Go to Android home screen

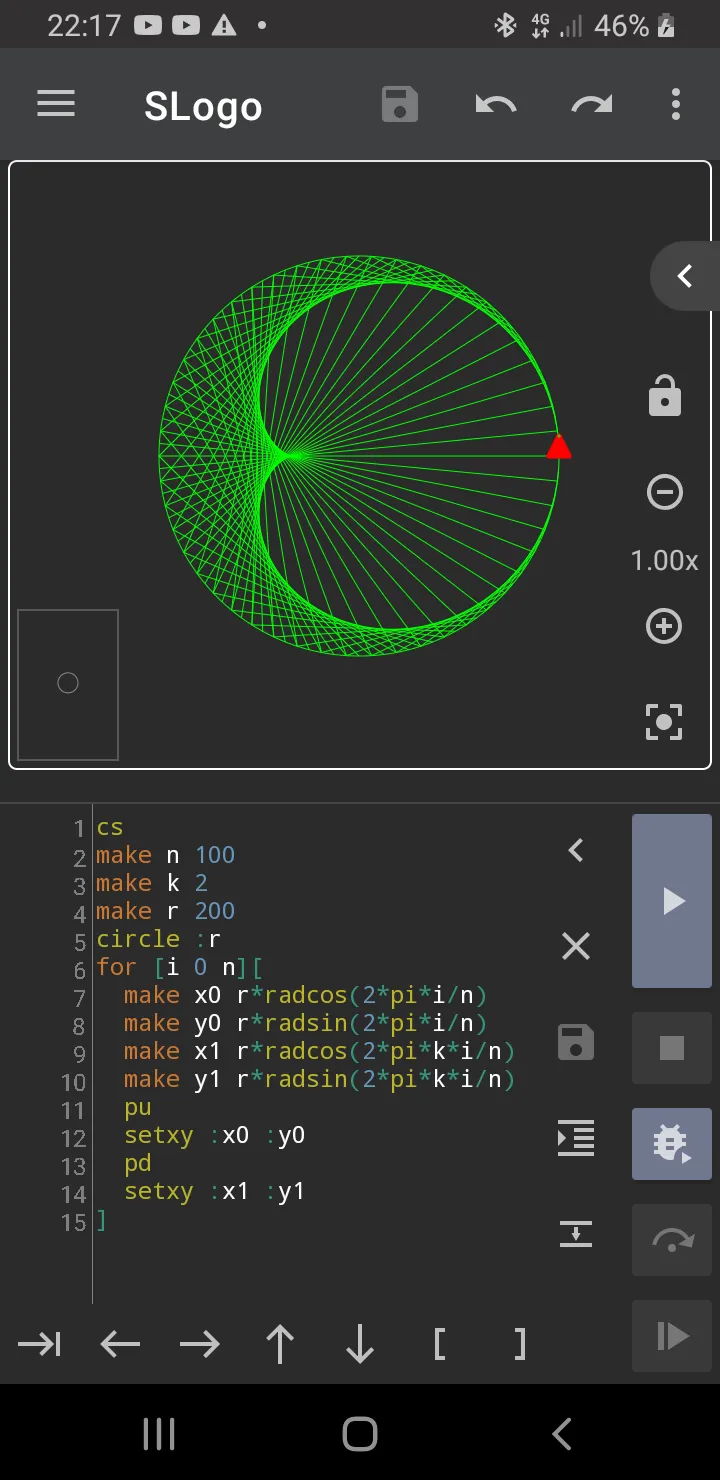pyautogui.click(x=360, y=1434)
